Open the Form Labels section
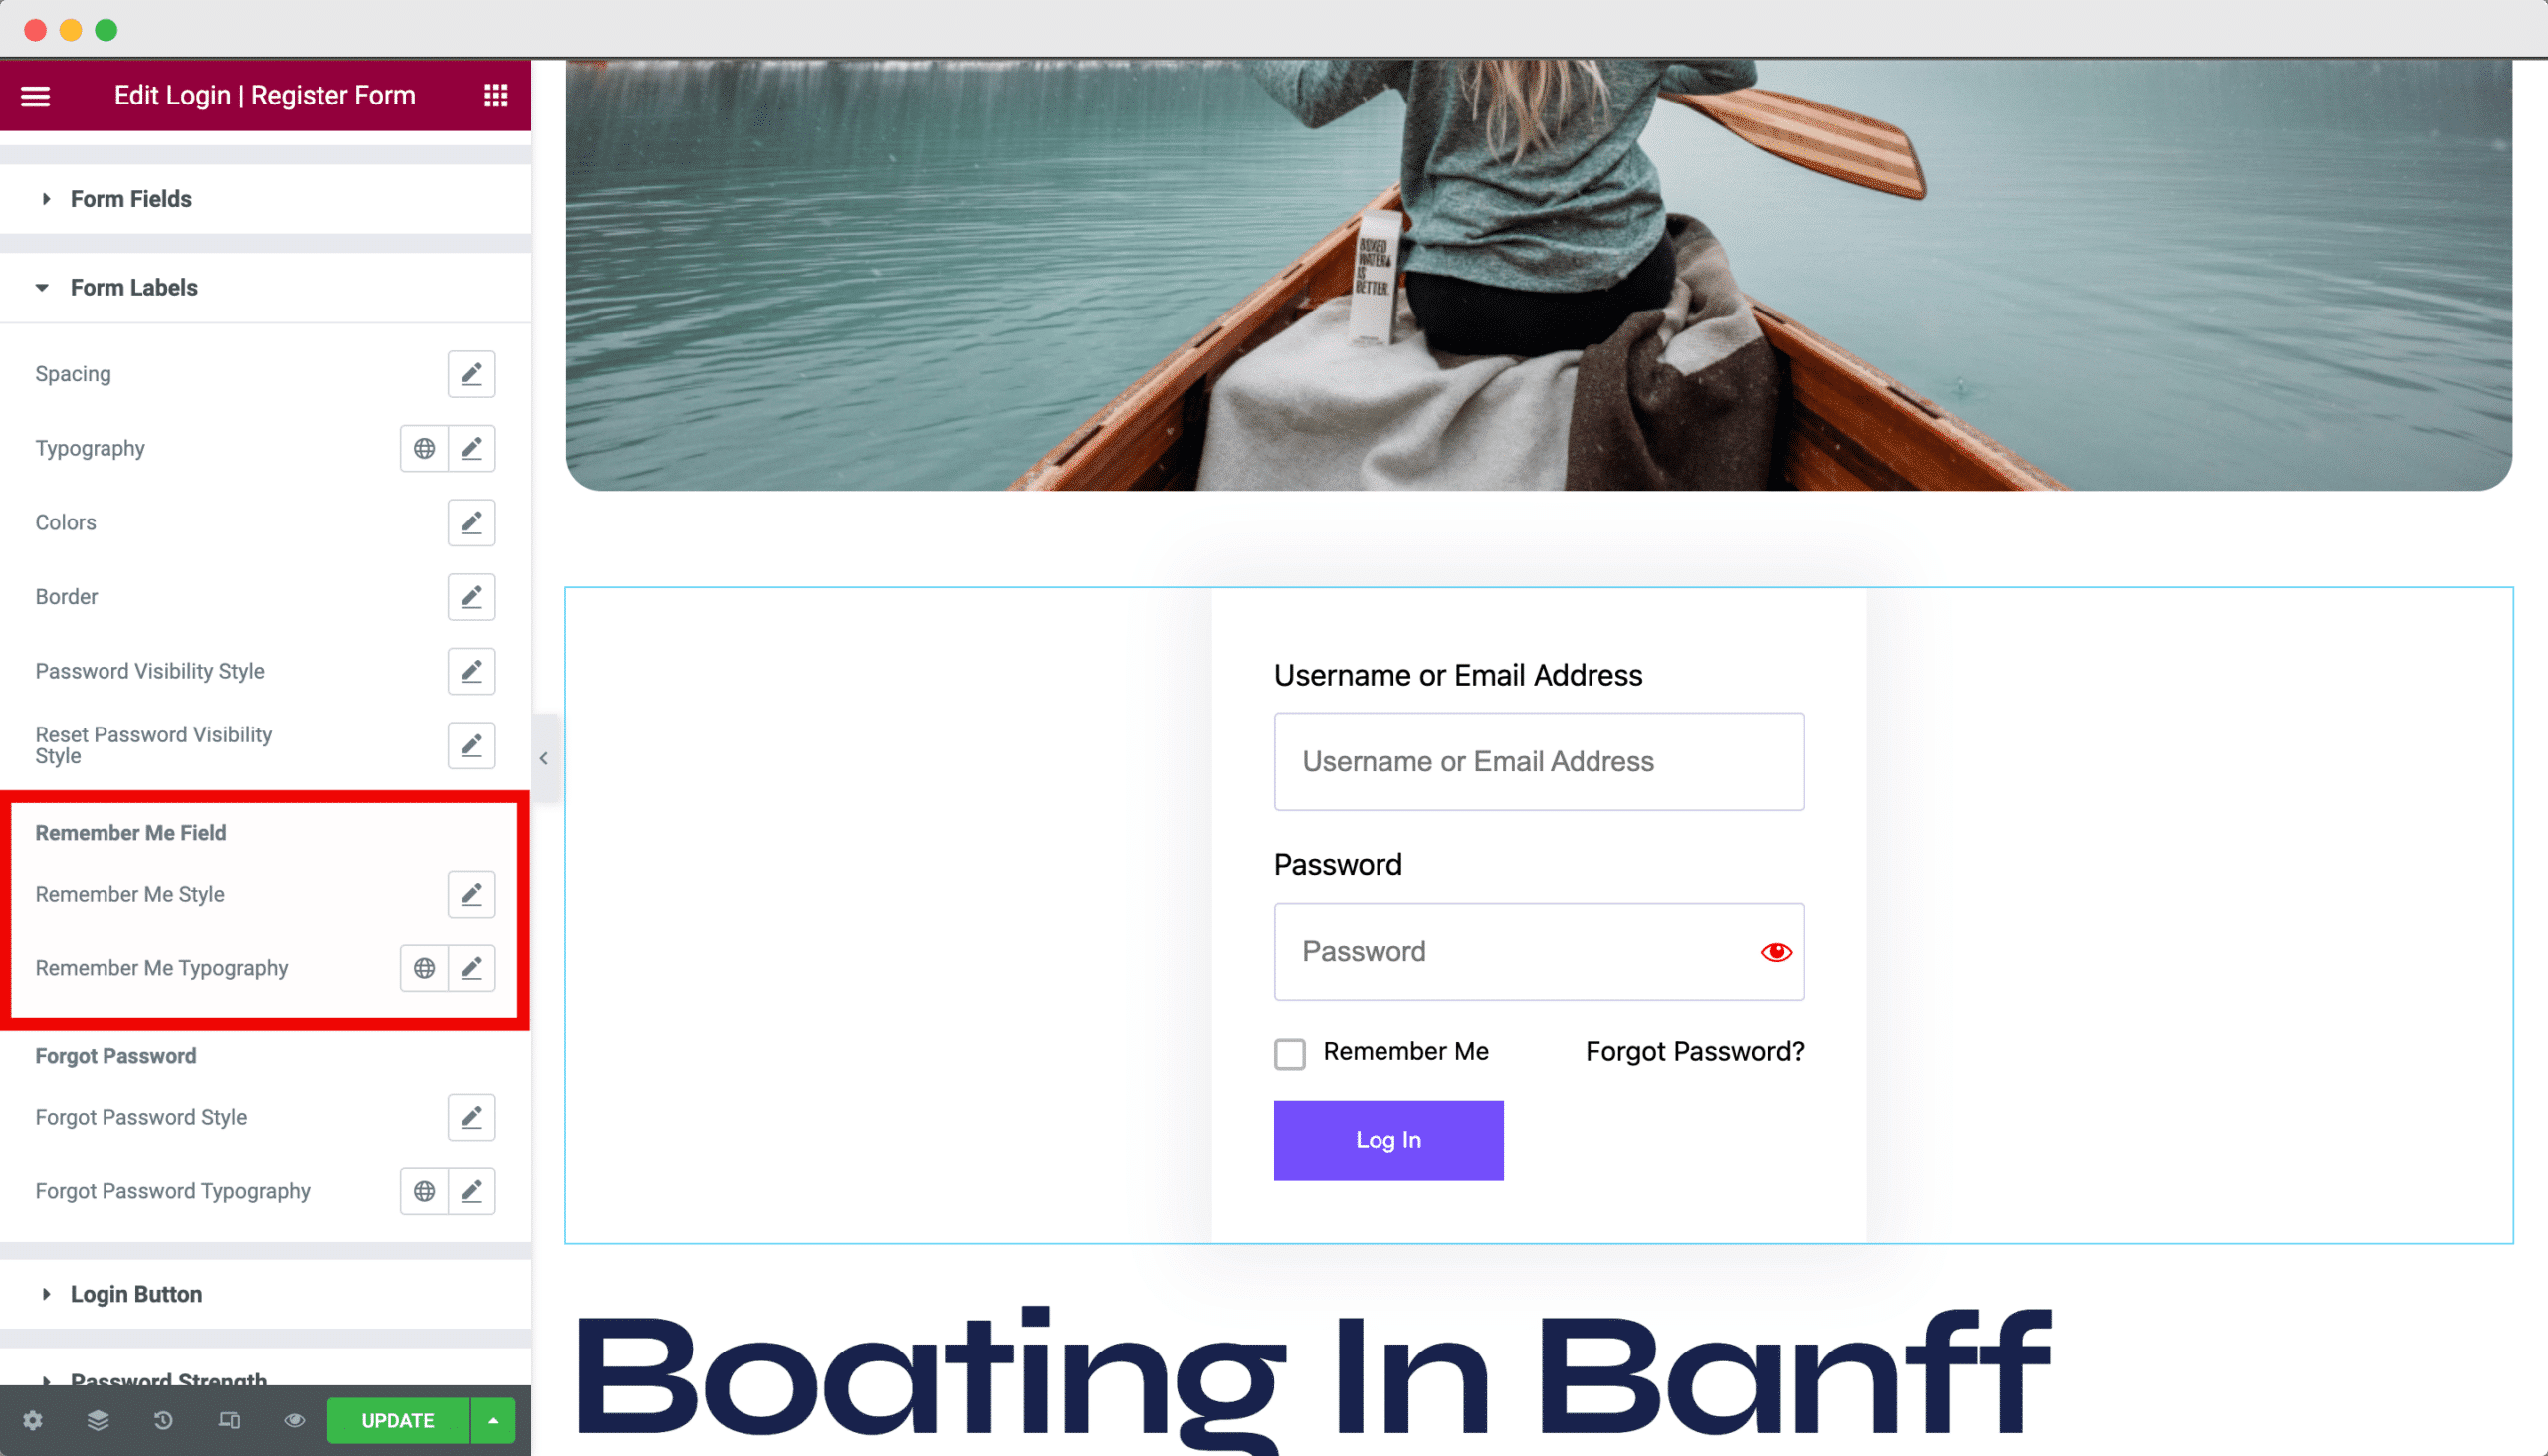Screen dimensions: 2548x1456 point(133,287)
